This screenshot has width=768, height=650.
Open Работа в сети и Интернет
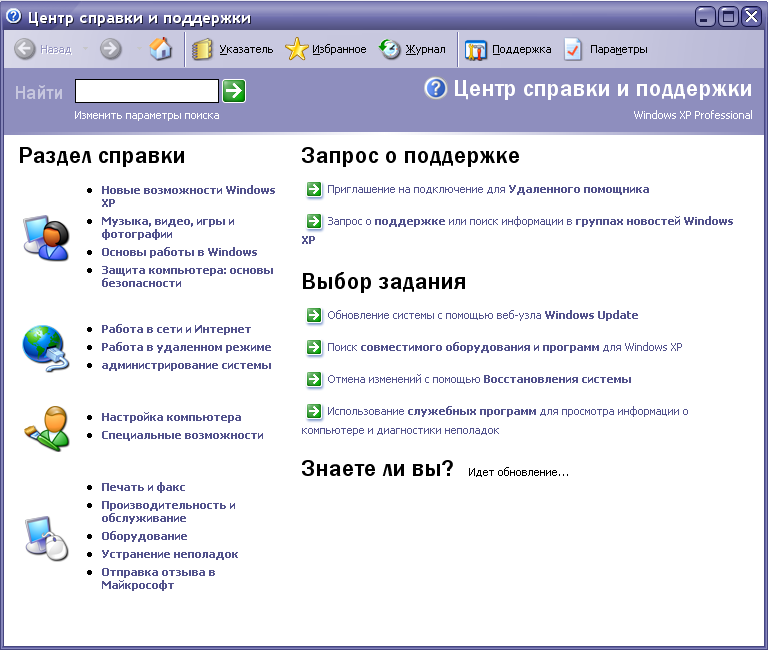(176, 329)
